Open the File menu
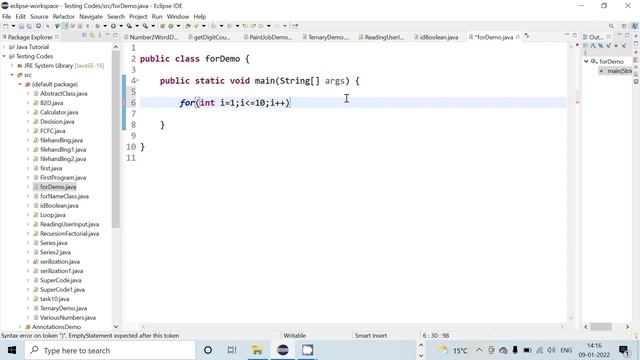The height and width of the screenshot is (360, 640). tap(7, 17)
